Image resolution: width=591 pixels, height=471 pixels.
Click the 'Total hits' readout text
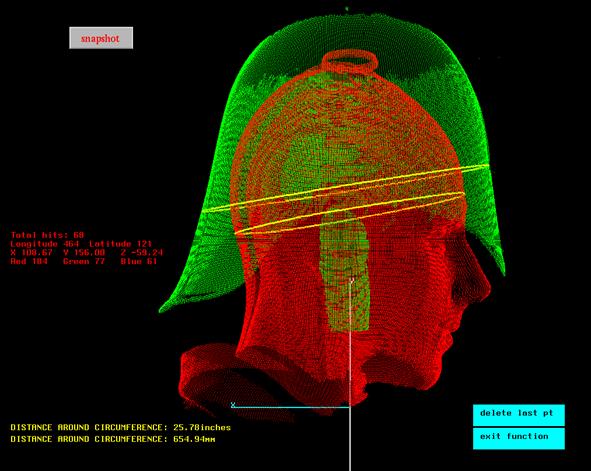(48, 235)
